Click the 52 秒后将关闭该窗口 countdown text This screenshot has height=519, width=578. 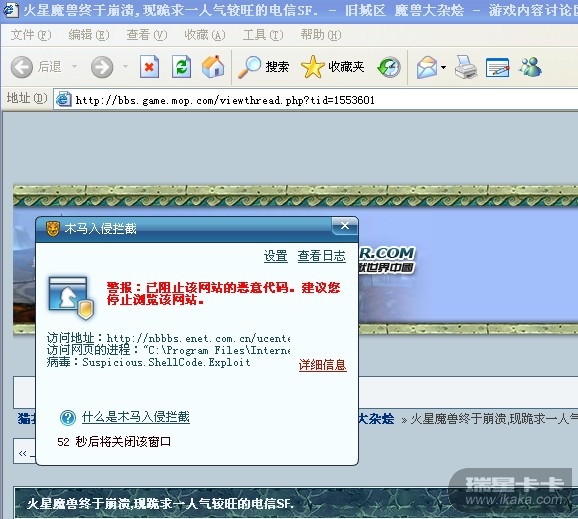click(114, 442)
